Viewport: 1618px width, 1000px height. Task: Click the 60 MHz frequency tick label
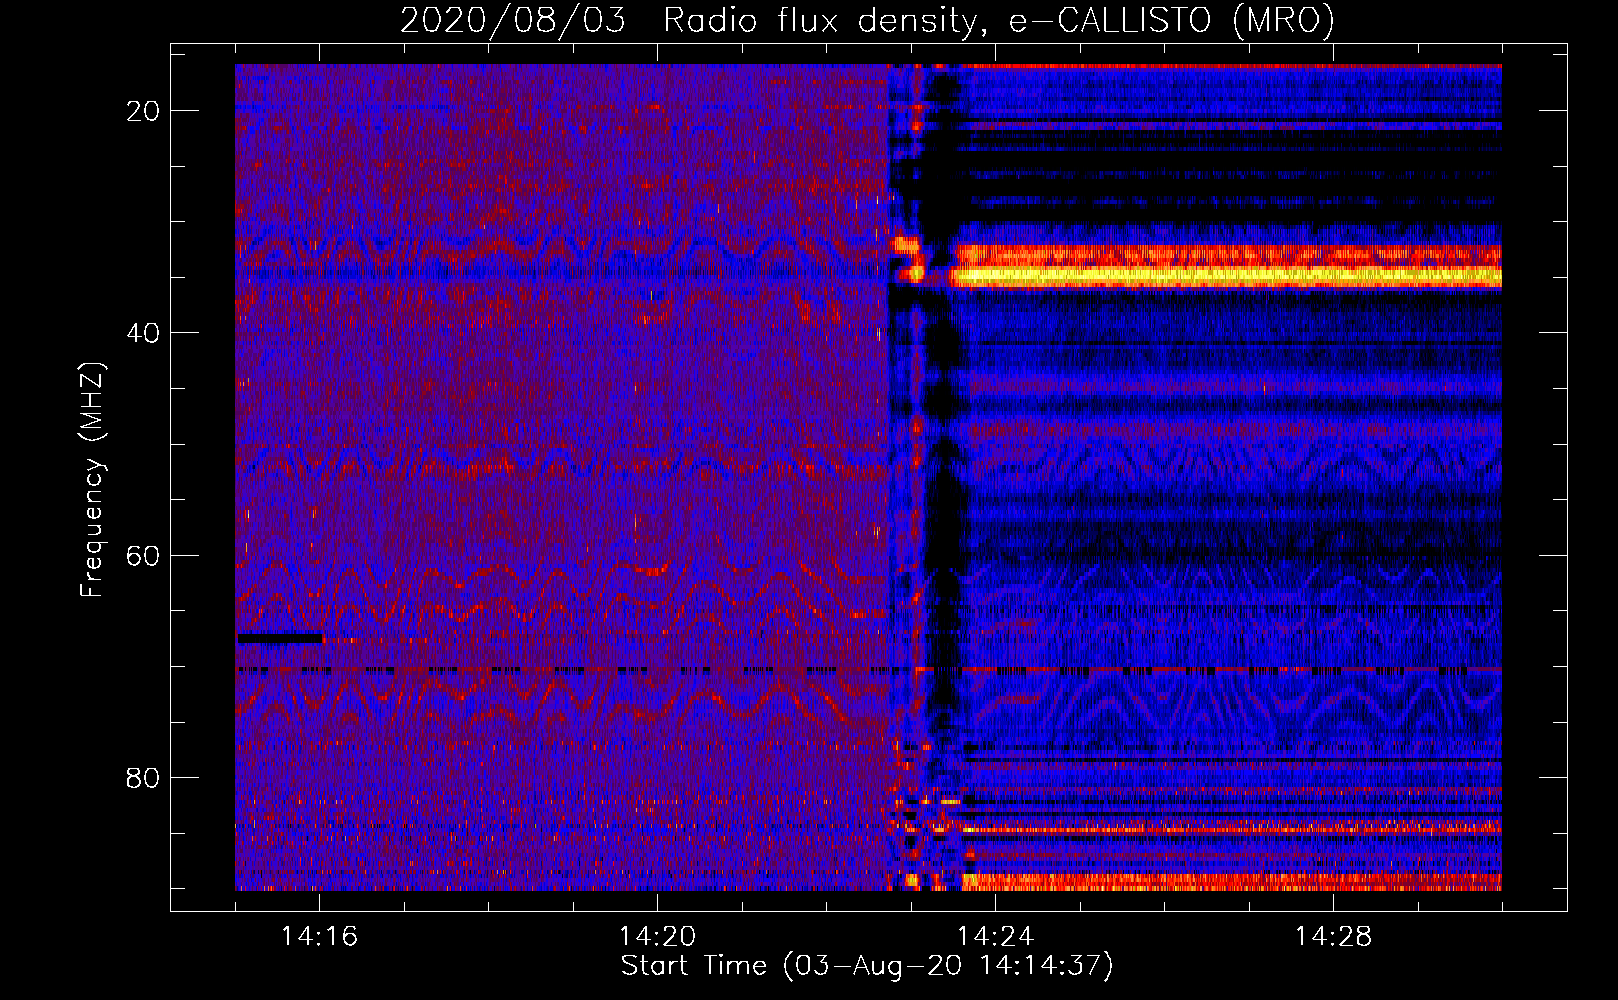coord(143,555)
